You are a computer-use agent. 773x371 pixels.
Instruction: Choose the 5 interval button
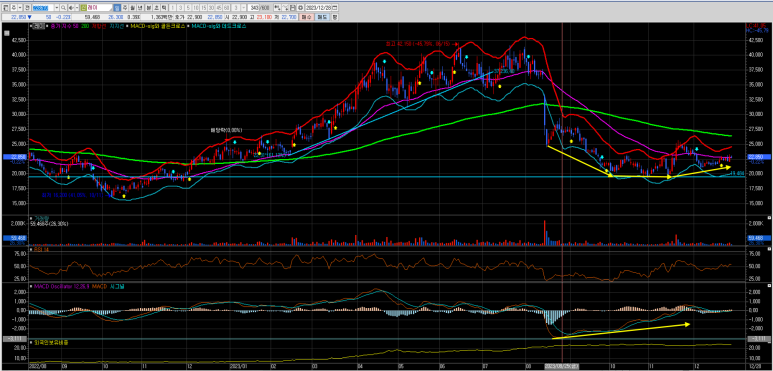tap(188, 8)
